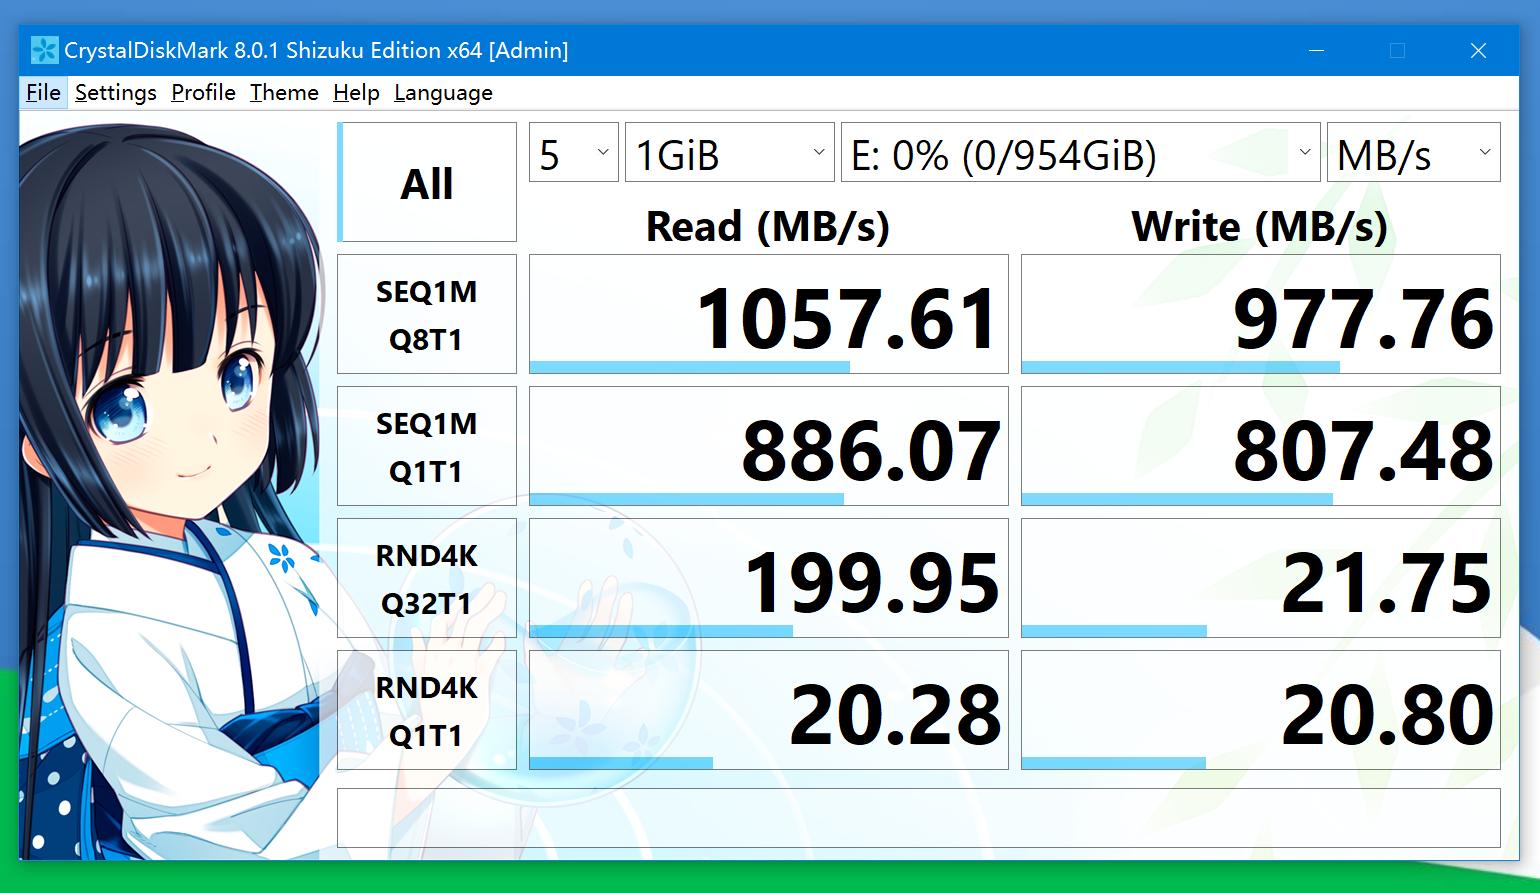1540x893 pixels.
Task: Run the SEQ1M Q8T1 test
Action: 426,314
